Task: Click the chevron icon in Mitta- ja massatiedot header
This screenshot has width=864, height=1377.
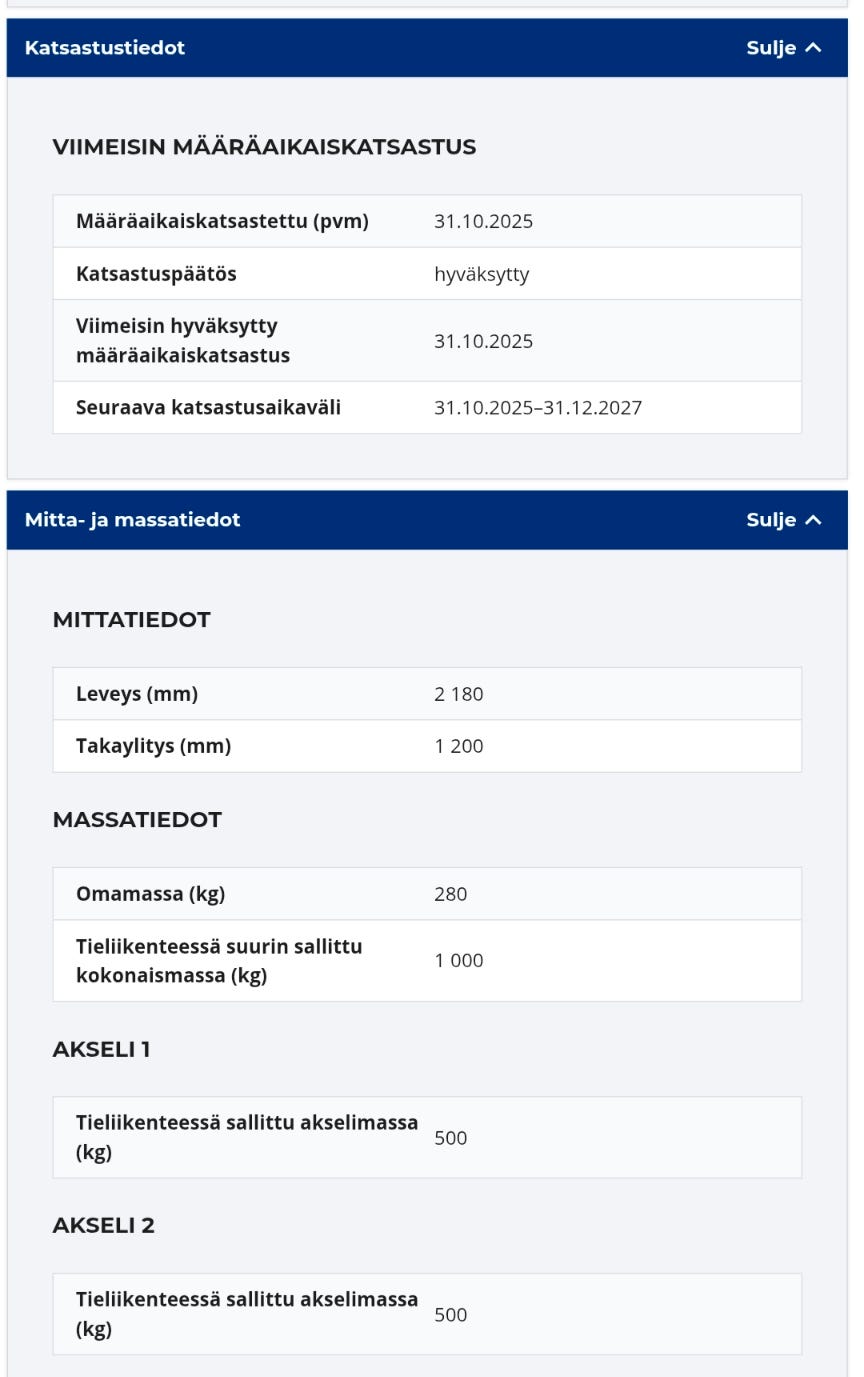Action: tap(813, 520)
